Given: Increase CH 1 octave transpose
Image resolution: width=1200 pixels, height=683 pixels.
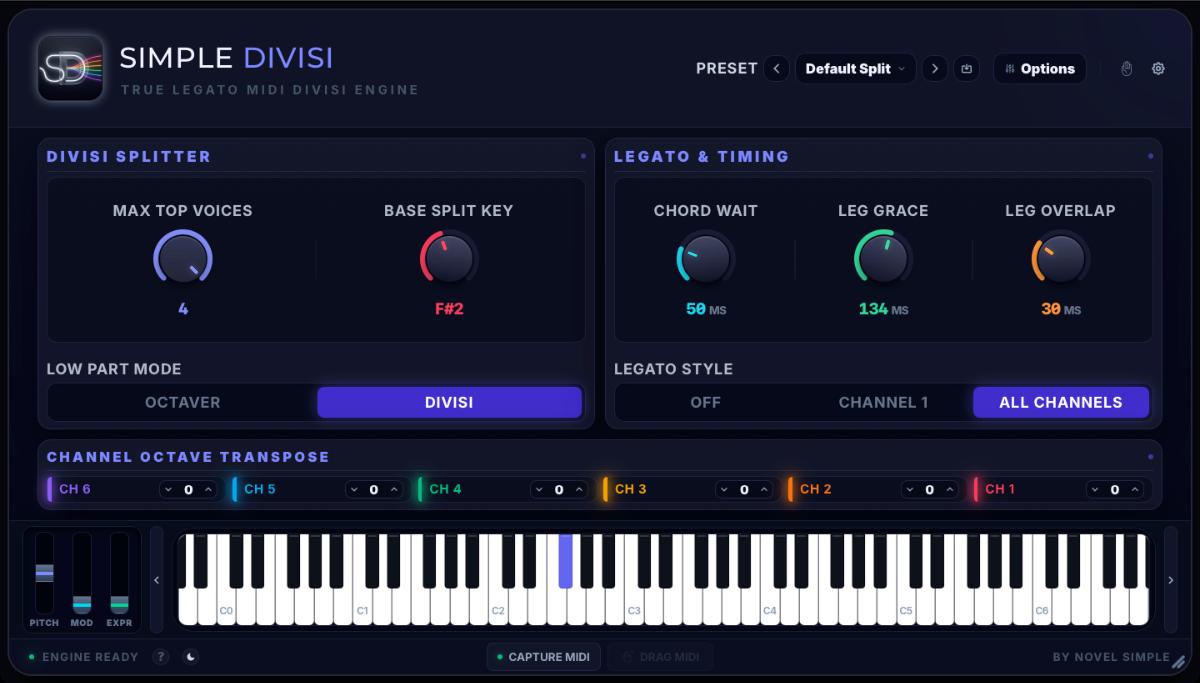Looking at the screenshot, I should [1134, 490].
